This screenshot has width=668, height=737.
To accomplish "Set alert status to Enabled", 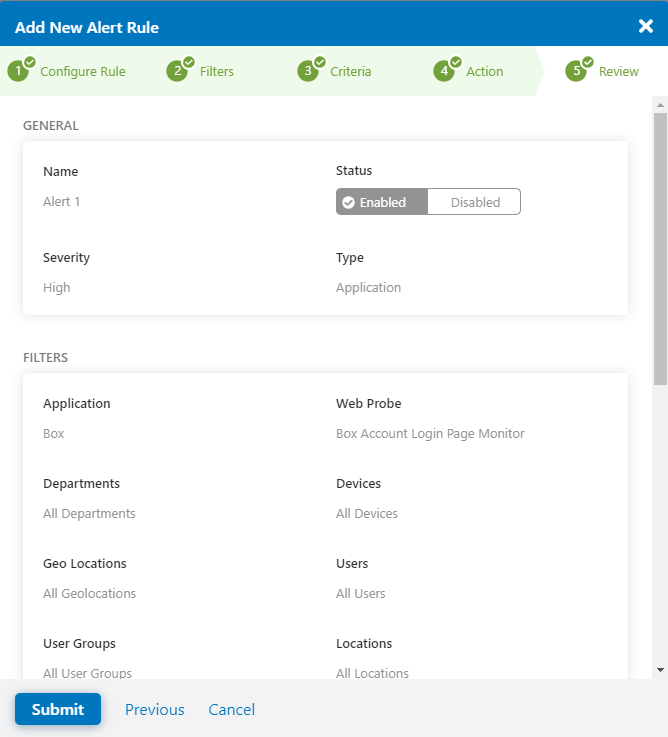I will point(382,202).
